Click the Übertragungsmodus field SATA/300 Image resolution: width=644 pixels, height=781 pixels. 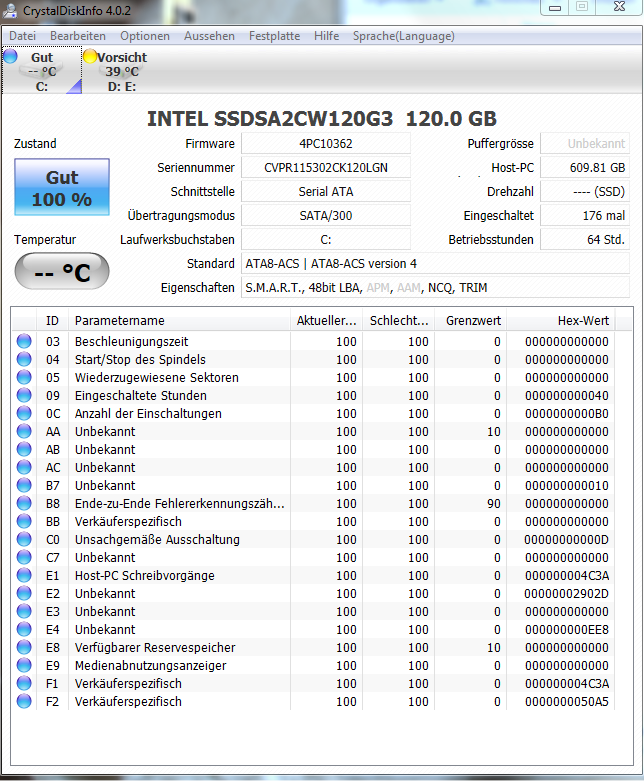(x=326, y=215)
